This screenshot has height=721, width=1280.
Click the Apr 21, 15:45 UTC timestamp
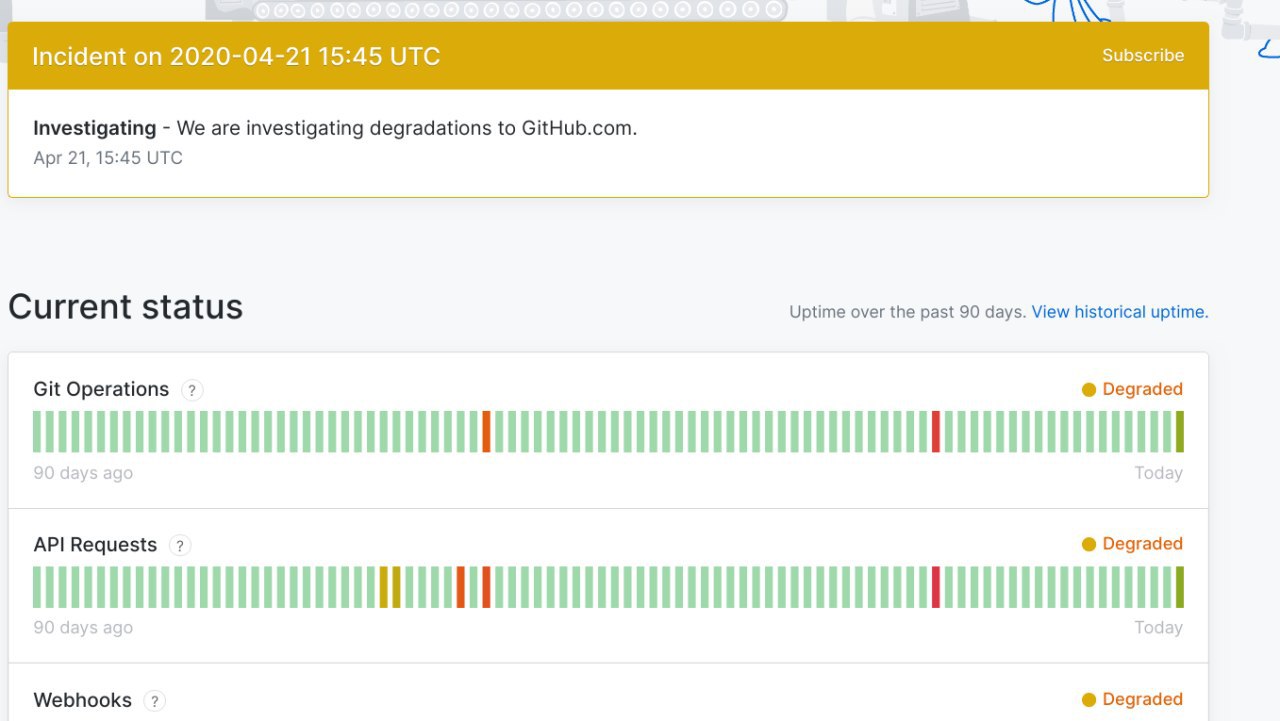click(x=108, y=158)
